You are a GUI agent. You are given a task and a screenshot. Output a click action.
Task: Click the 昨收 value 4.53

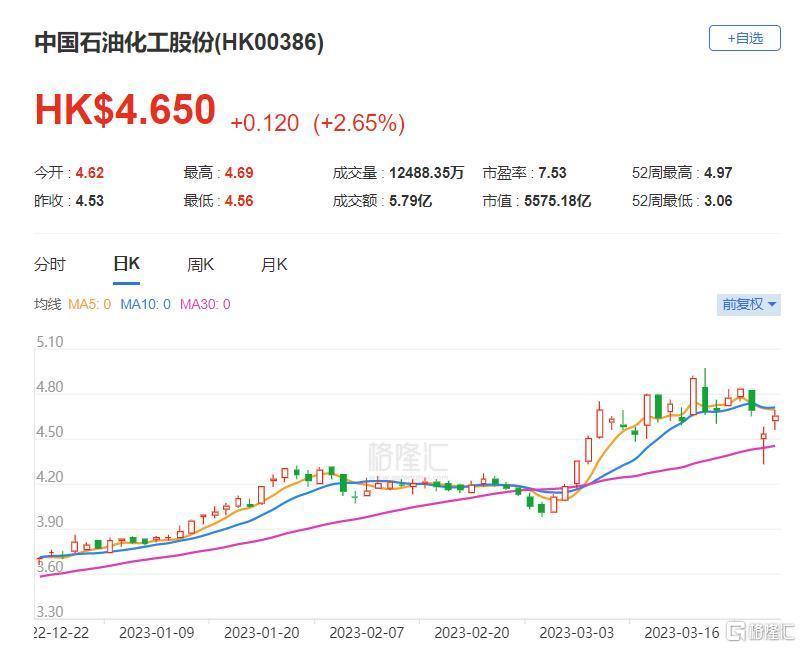pyautogui.click(x=89, y=201)
